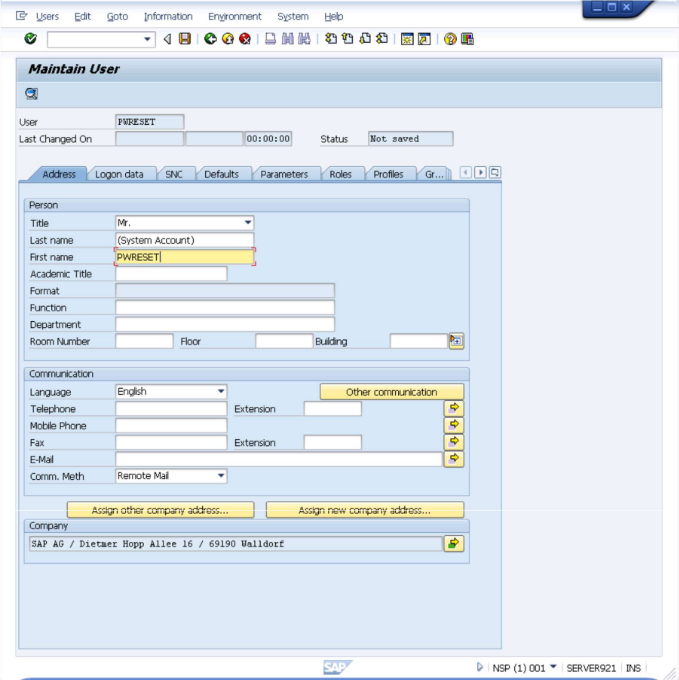Click the red Cancel icon in toolbar
This screenshot has width=679, height=680.
(x=244, y=39)
